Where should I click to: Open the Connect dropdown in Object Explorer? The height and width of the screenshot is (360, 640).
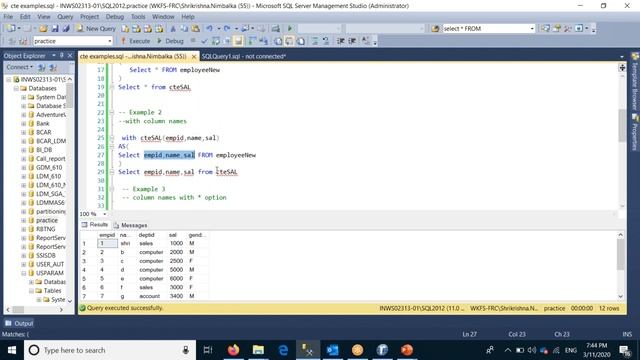click(x=19, y=67)
